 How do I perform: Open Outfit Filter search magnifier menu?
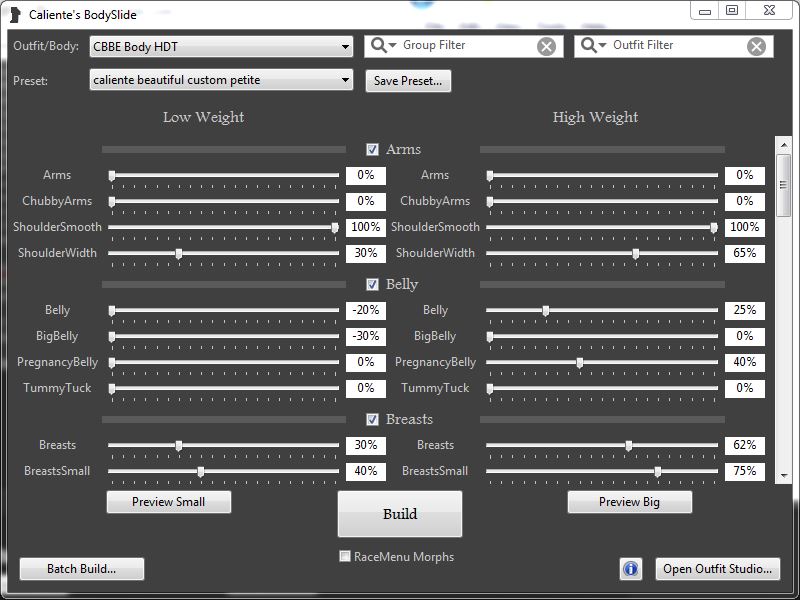[x=593, y=45]
